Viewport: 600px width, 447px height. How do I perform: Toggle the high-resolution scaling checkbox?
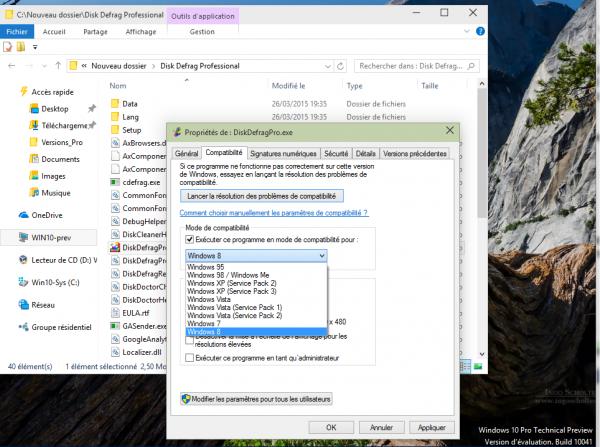[189, 340]
